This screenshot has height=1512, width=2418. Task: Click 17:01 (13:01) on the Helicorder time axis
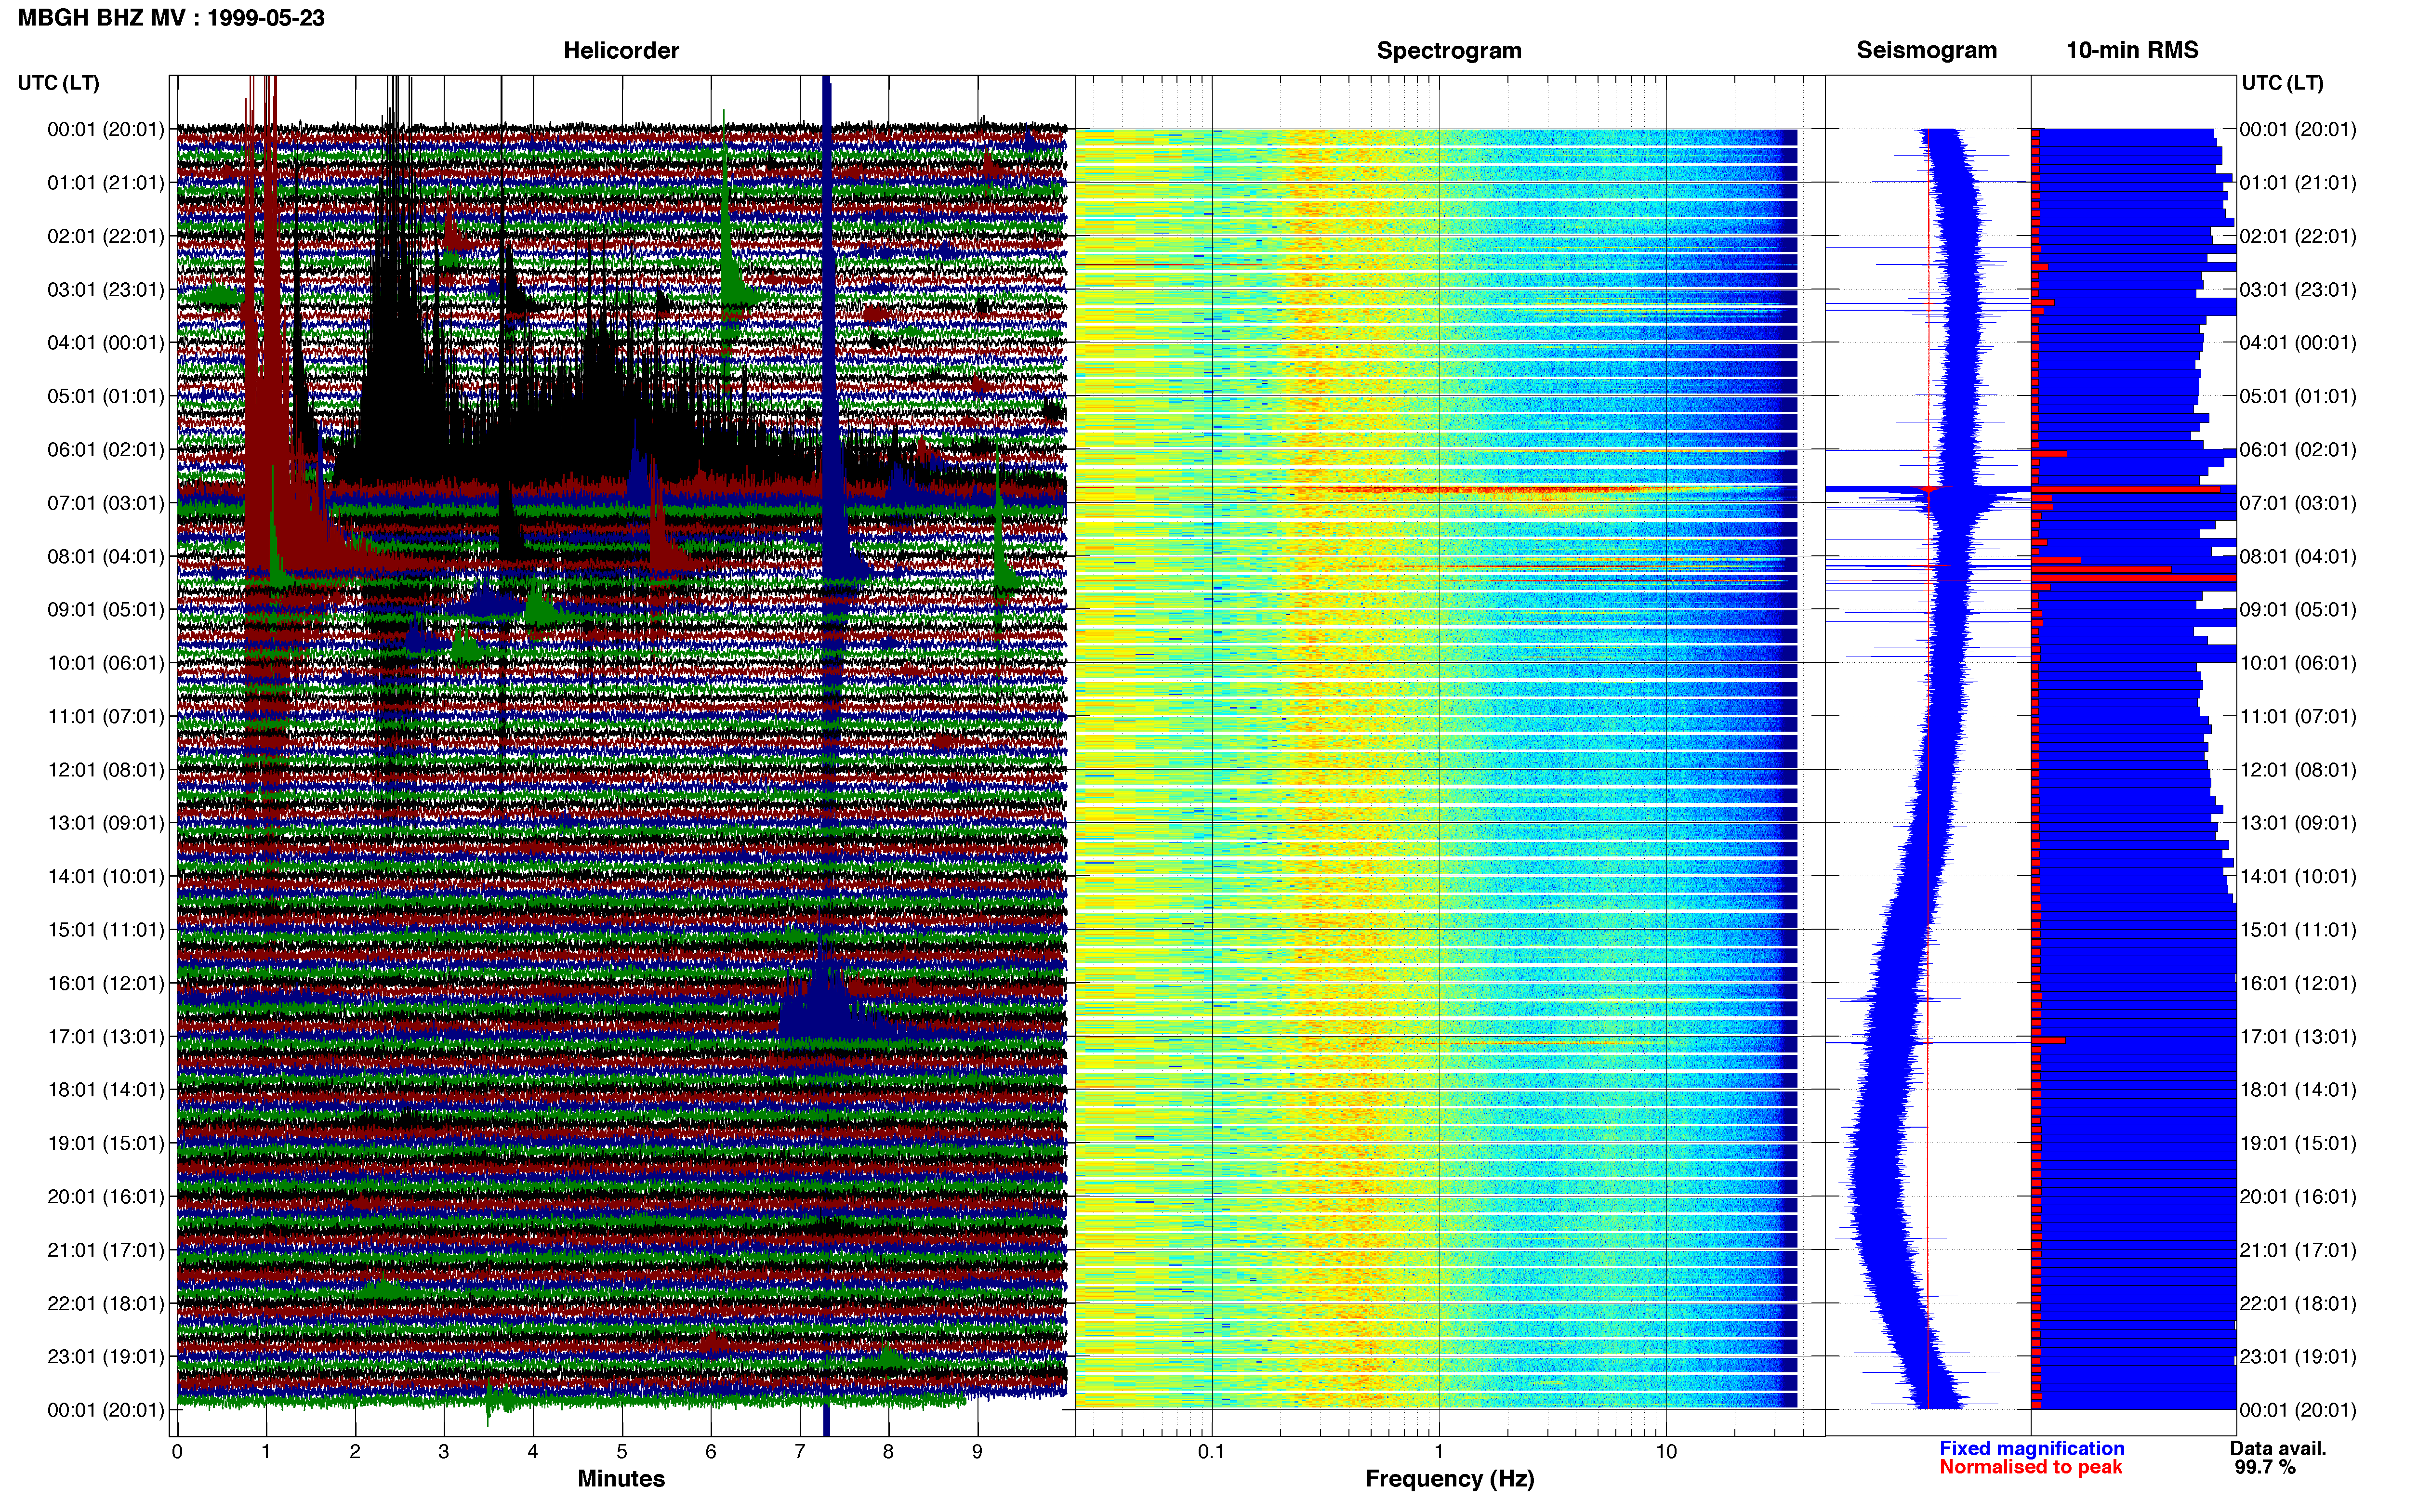pyautogui.click(x=105, y=1037)
